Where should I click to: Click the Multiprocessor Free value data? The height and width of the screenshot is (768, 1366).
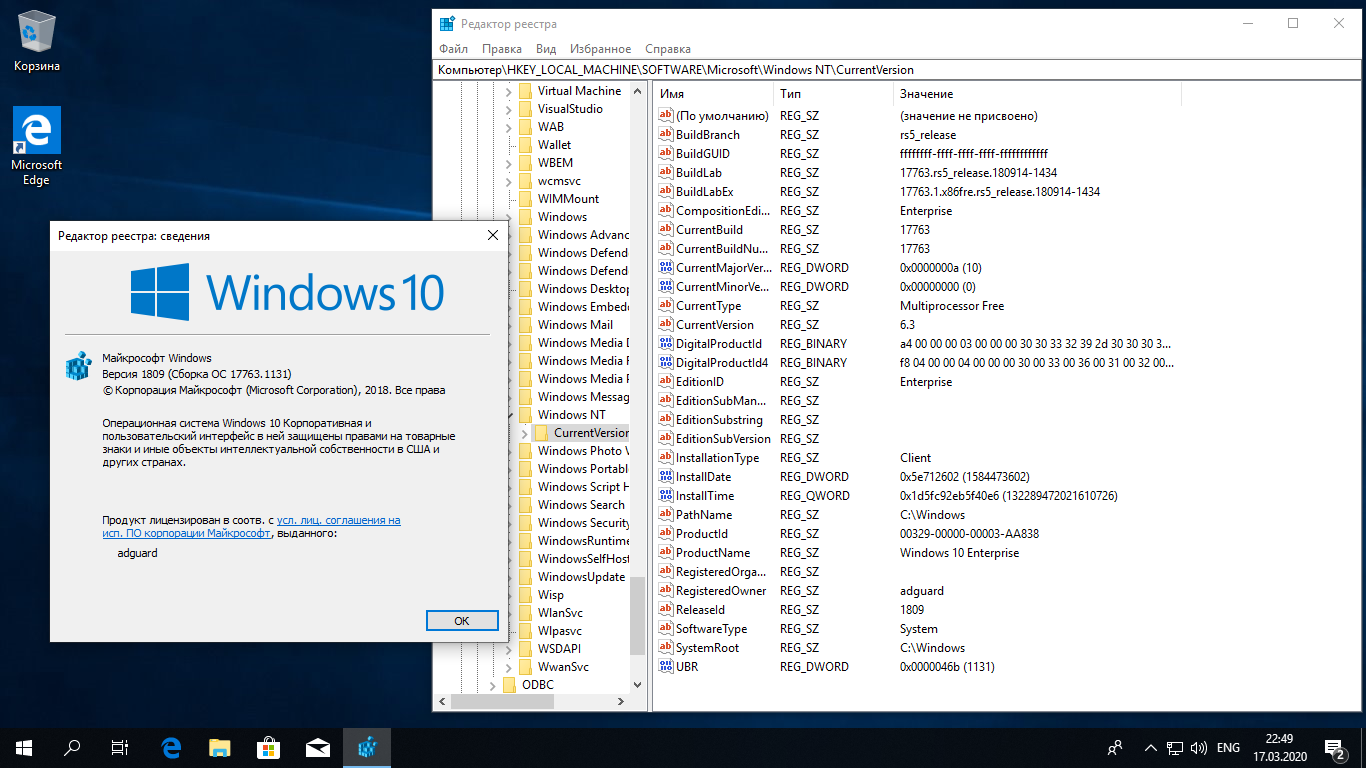click(952, 306)
